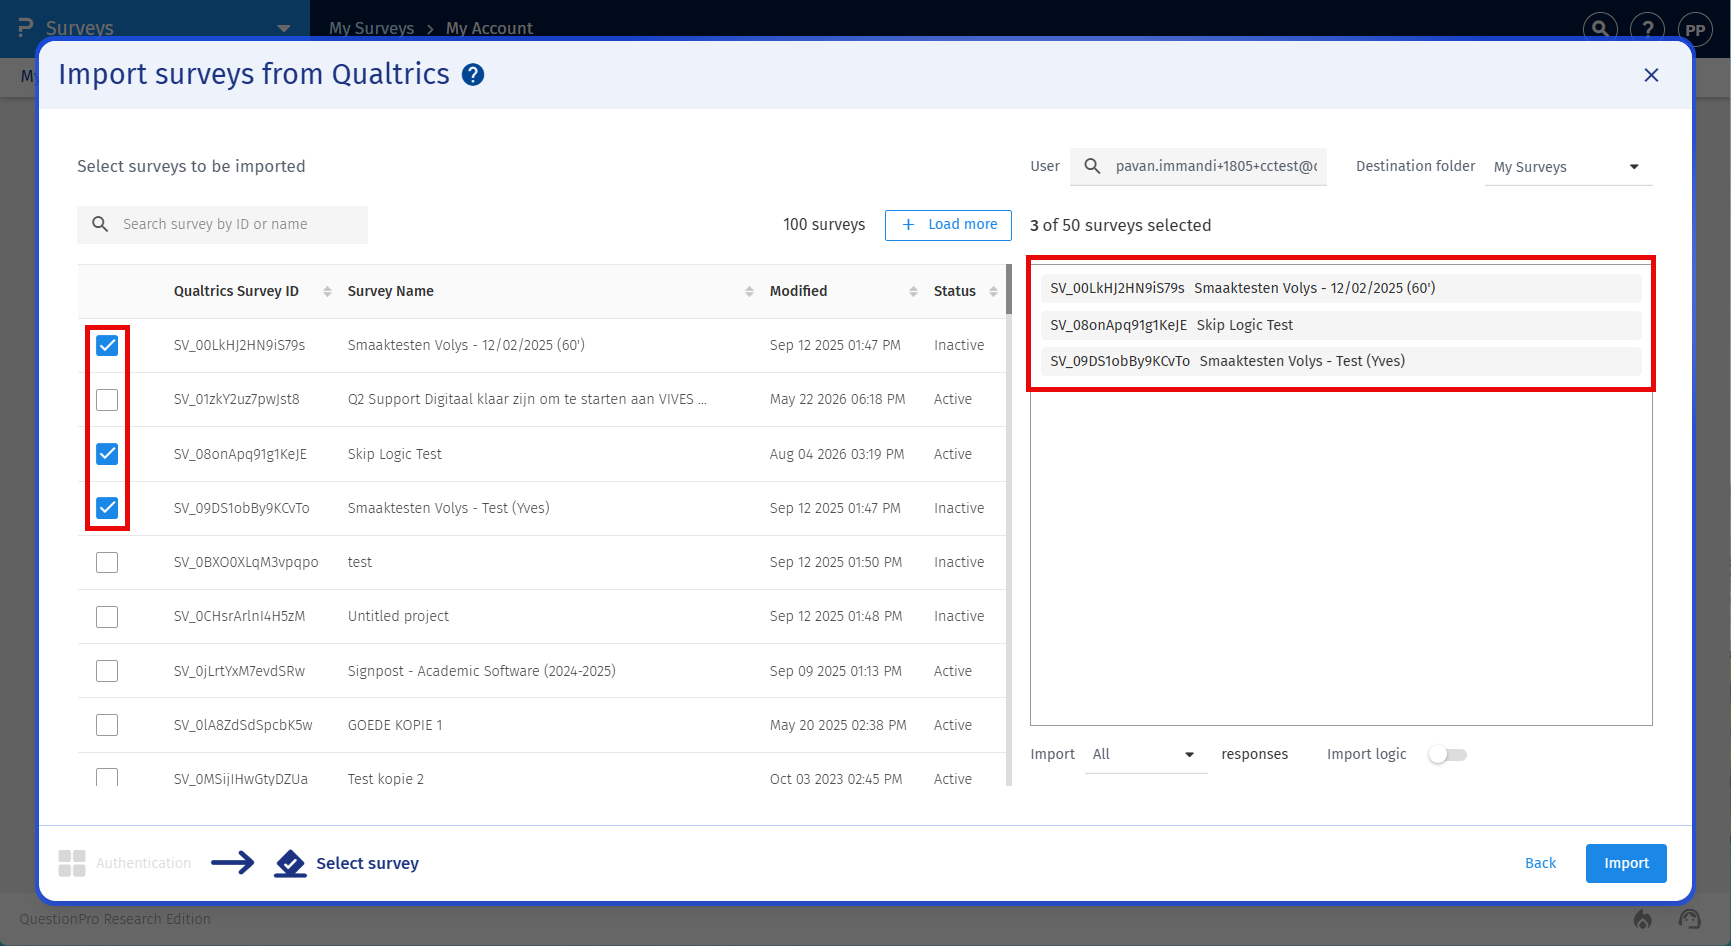The width and height of the screenshot is (1731, 946).
Task: Click the Load more button
Action: tap(948, 225)
